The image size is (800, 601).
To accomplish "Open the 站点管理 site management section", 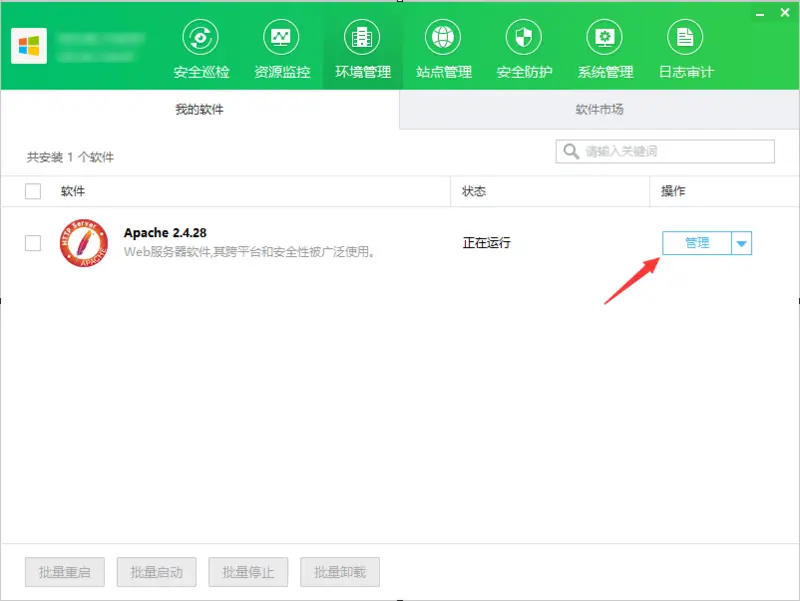I will [x=442, y=45].
